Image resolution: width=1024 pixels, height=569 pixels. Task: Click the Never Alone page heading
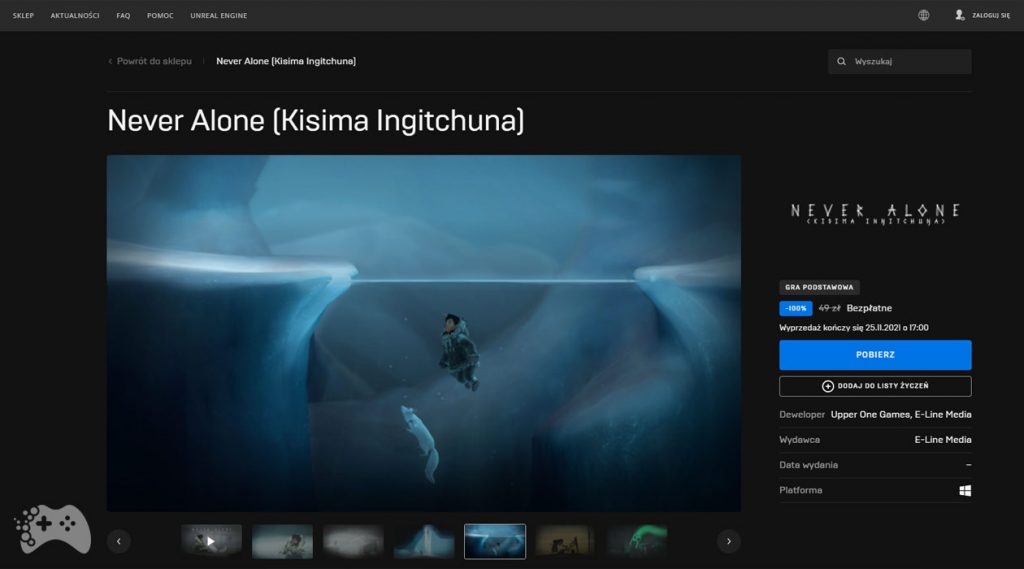(315, 121)
